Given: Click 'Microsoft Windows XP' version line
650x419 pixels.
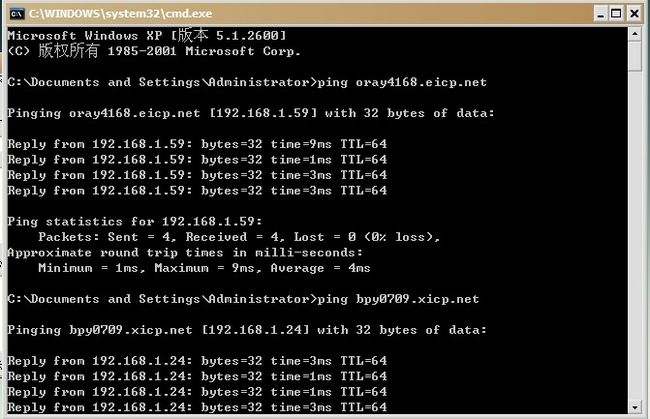Looking at the screenshot, I should click(x=147, y=35).
